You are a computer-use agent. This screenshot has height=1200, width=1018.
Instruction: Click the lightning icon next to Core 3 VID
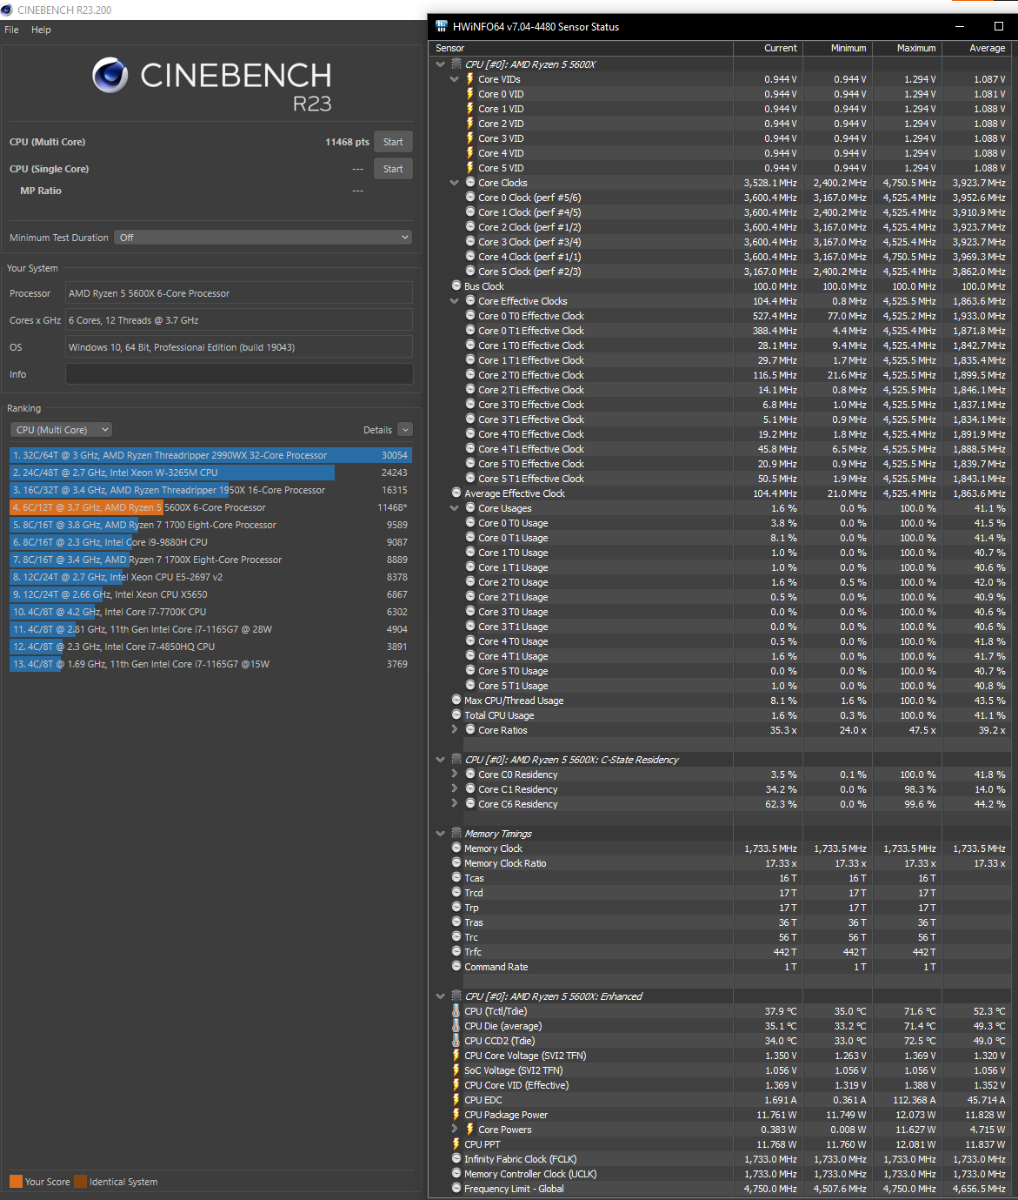[x=470, y=138]
